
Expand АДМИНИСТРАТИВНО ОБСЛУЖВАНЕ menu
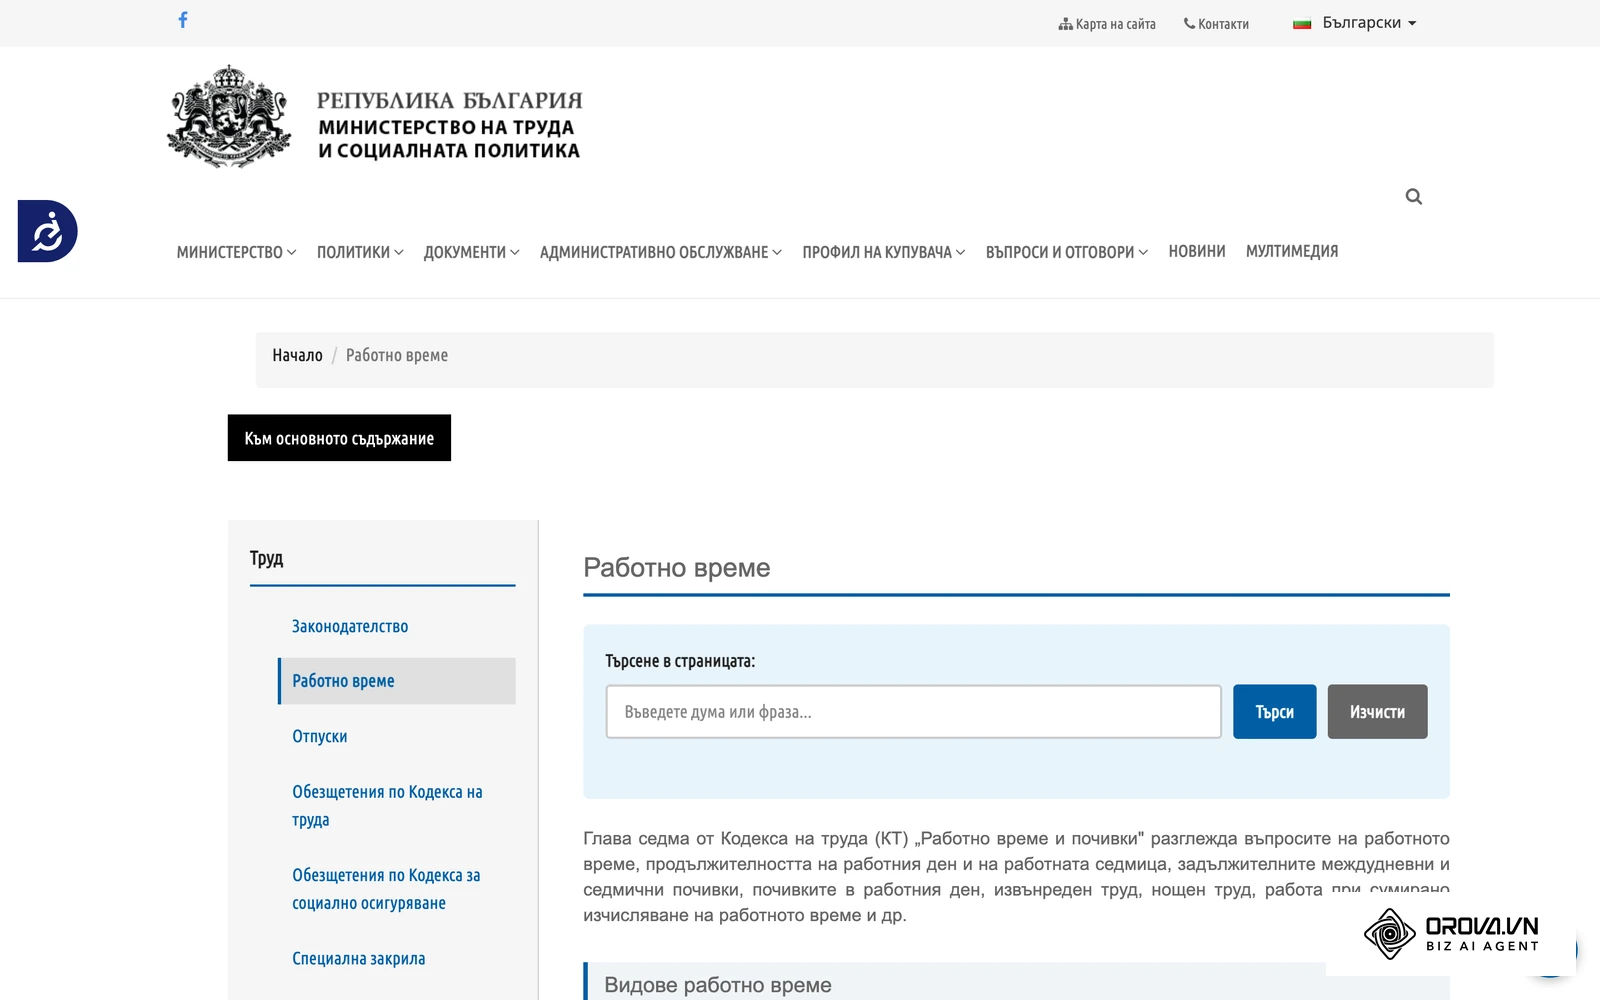pyautogui.click(x=660, y=252)
